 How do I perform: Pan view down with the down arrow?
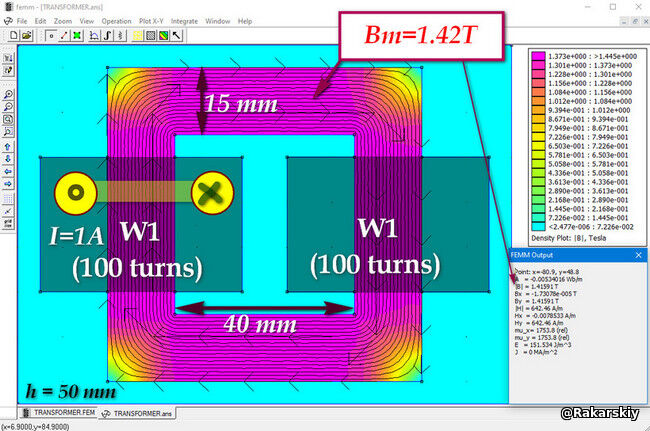click(8, 159)
